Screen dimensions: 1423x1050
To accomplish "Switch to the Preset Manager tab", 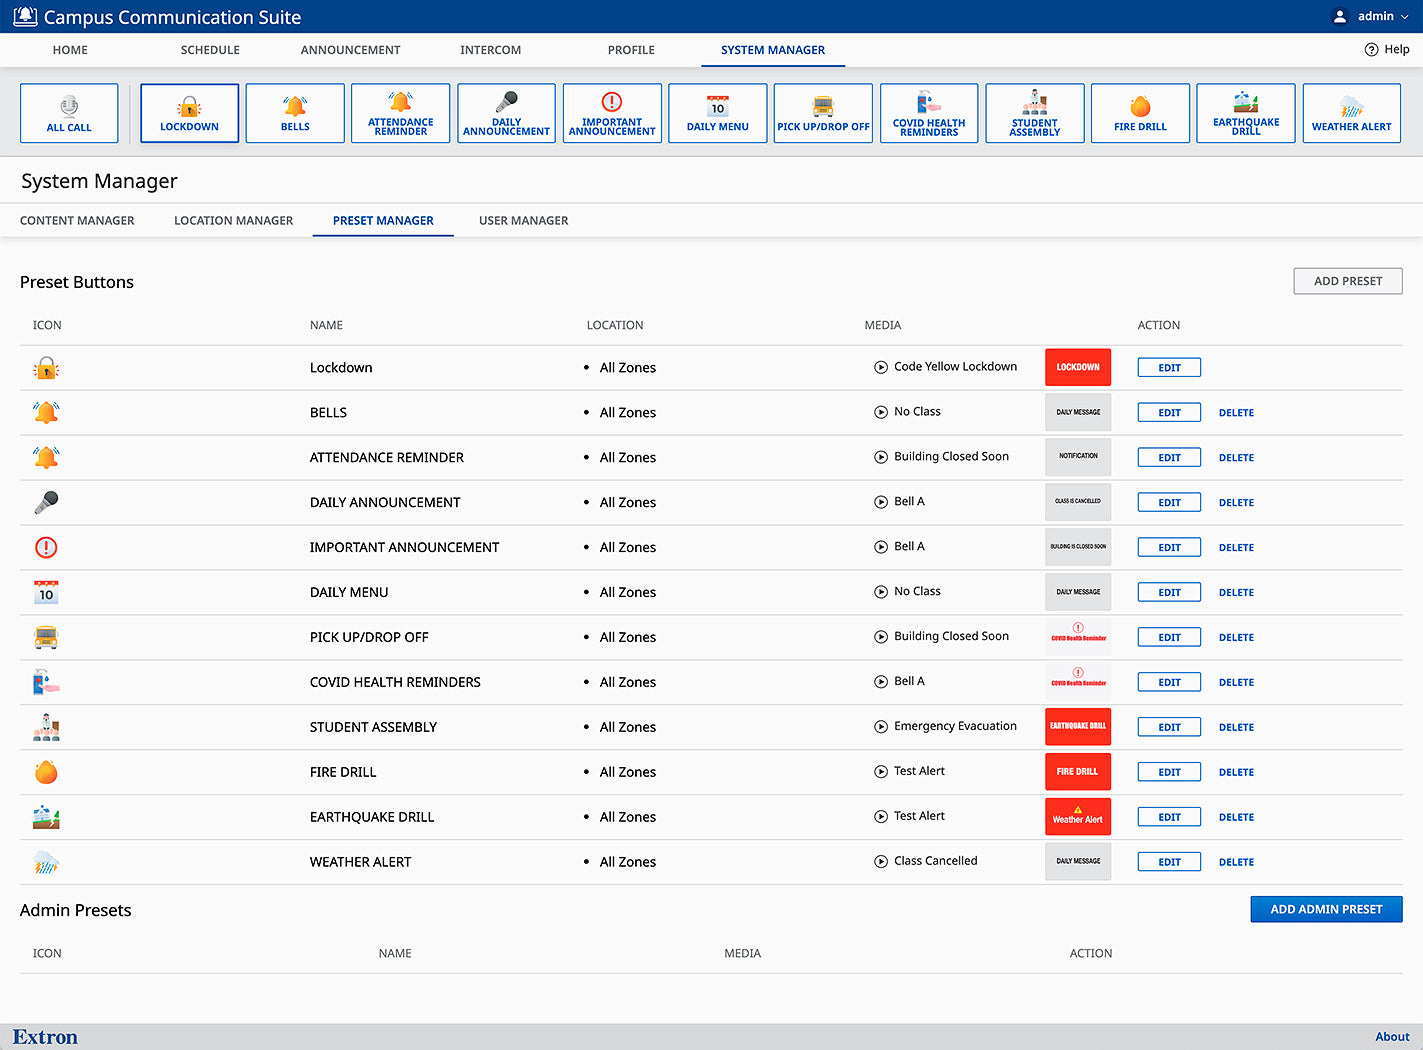I will 383,220.
